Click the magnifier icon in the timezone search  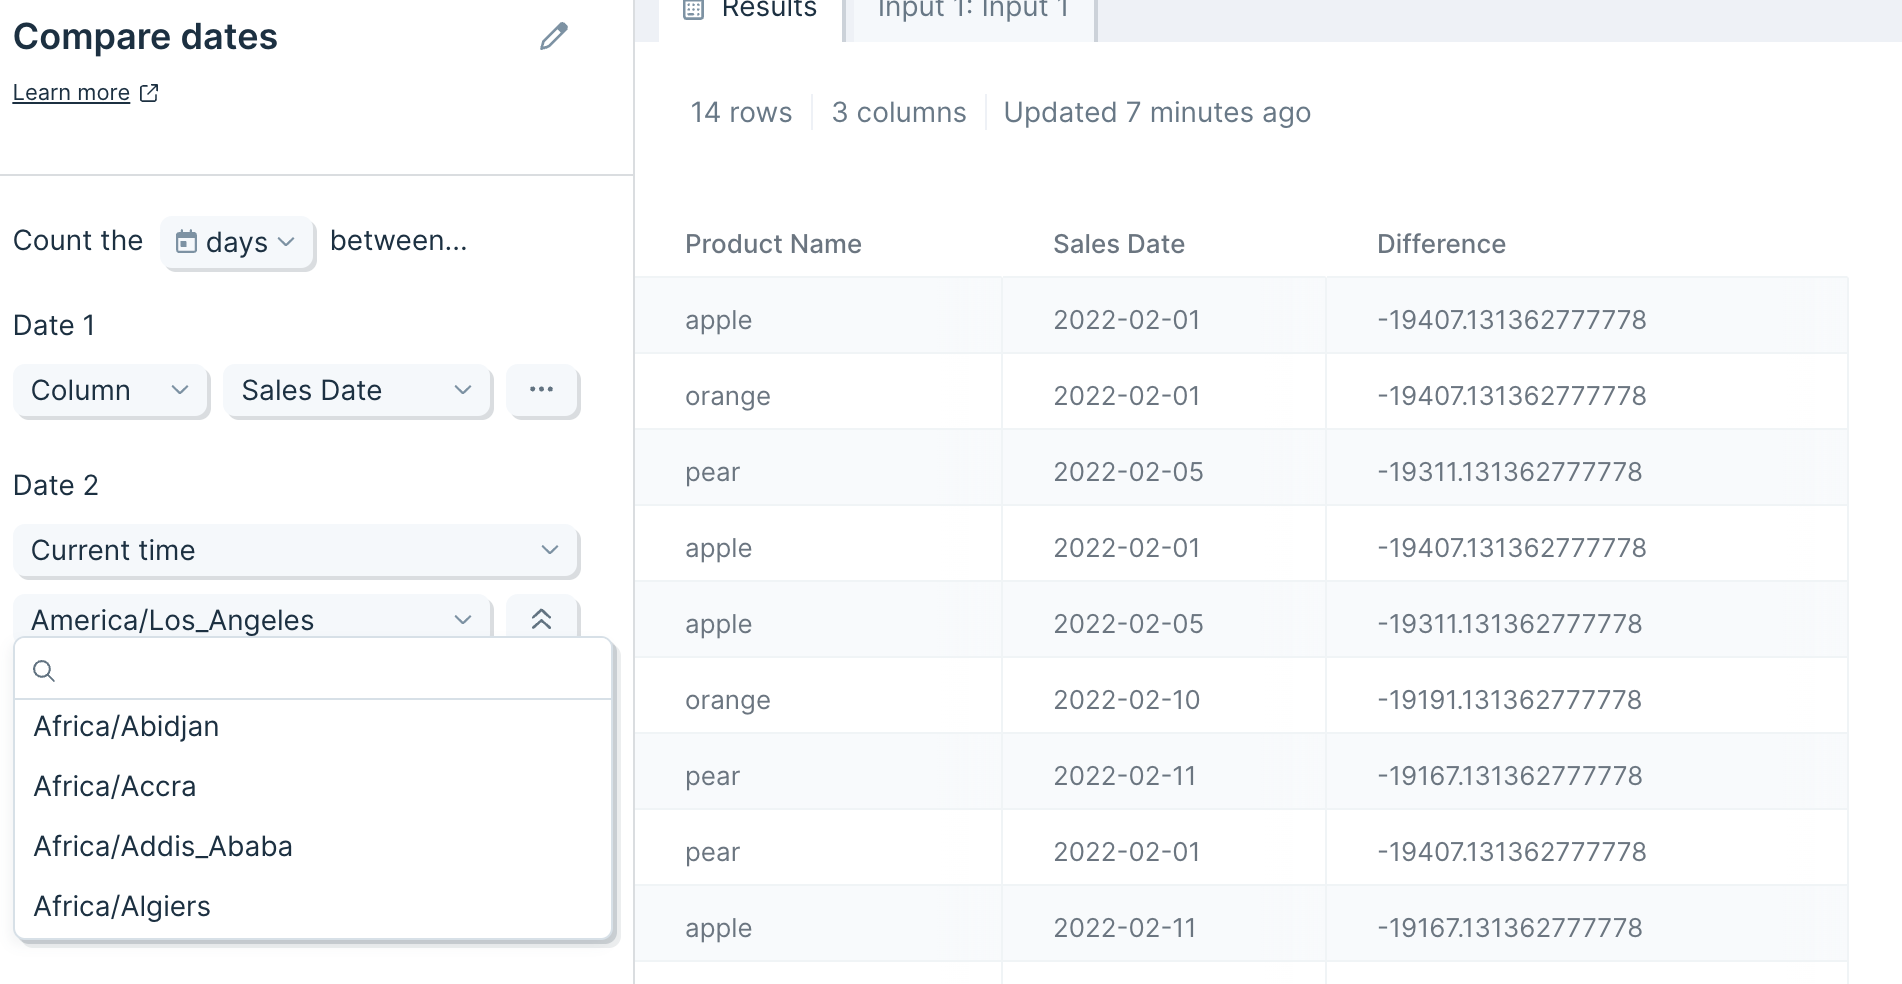tap(44, 671)
